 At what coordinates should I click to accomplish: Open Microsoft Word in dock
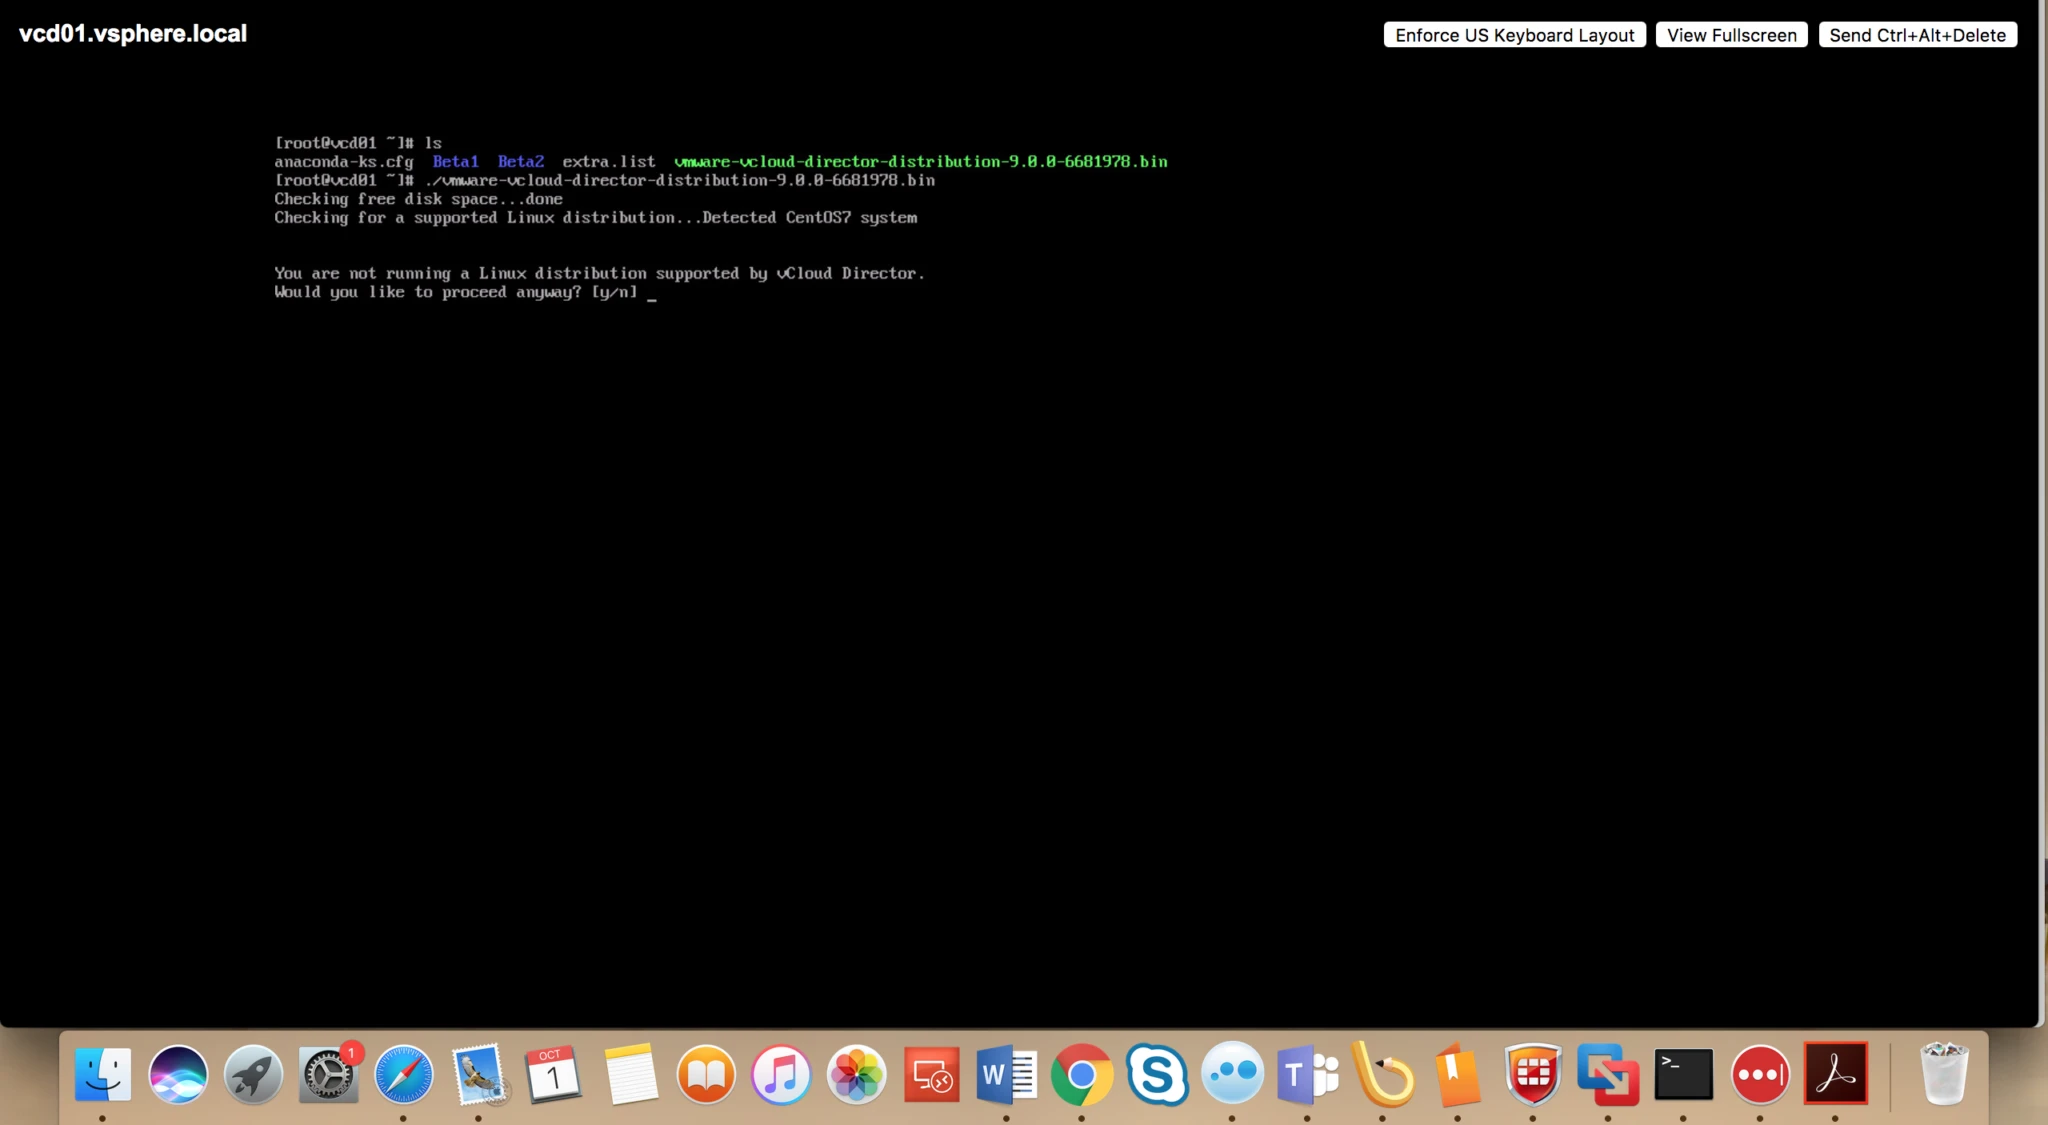(1007, 1075)
